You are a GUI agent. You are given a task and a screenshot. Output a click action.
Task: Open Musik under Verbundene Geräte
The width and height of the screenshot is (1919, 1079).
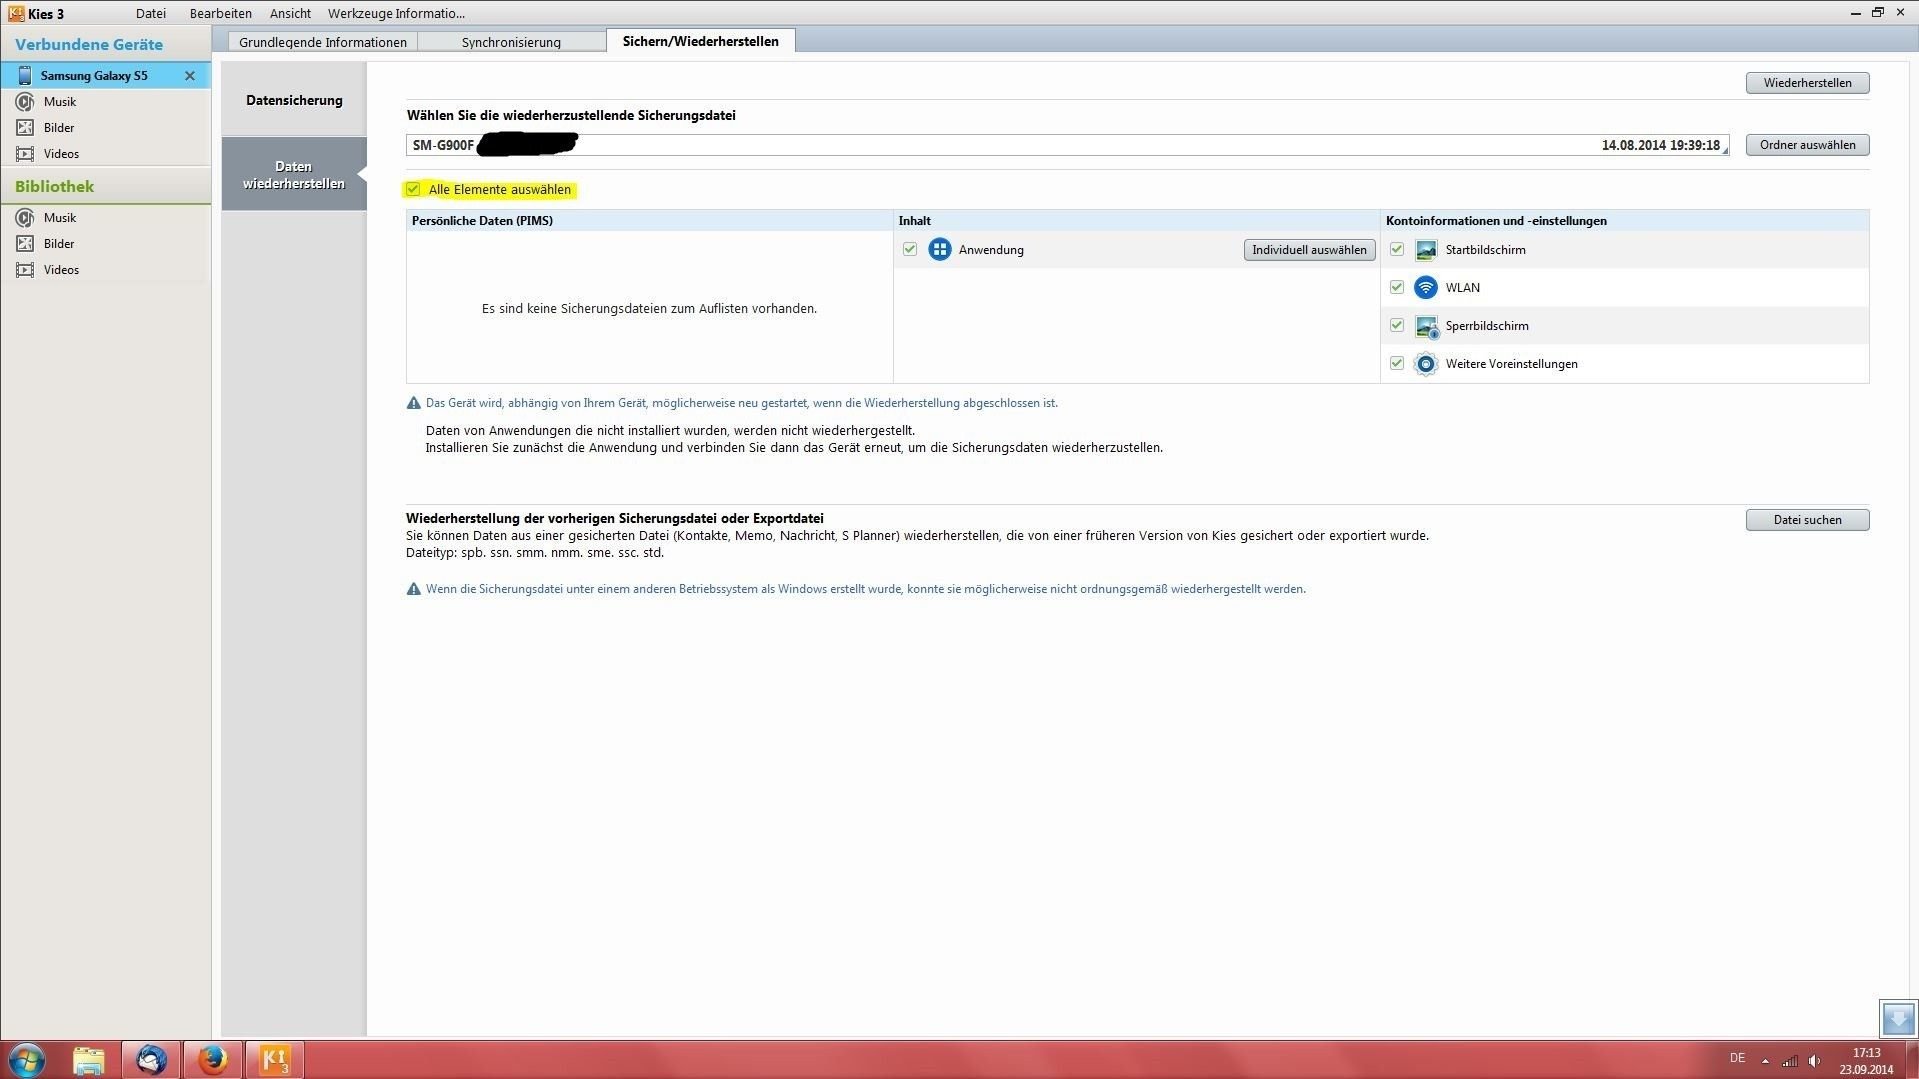pos(60,102)
